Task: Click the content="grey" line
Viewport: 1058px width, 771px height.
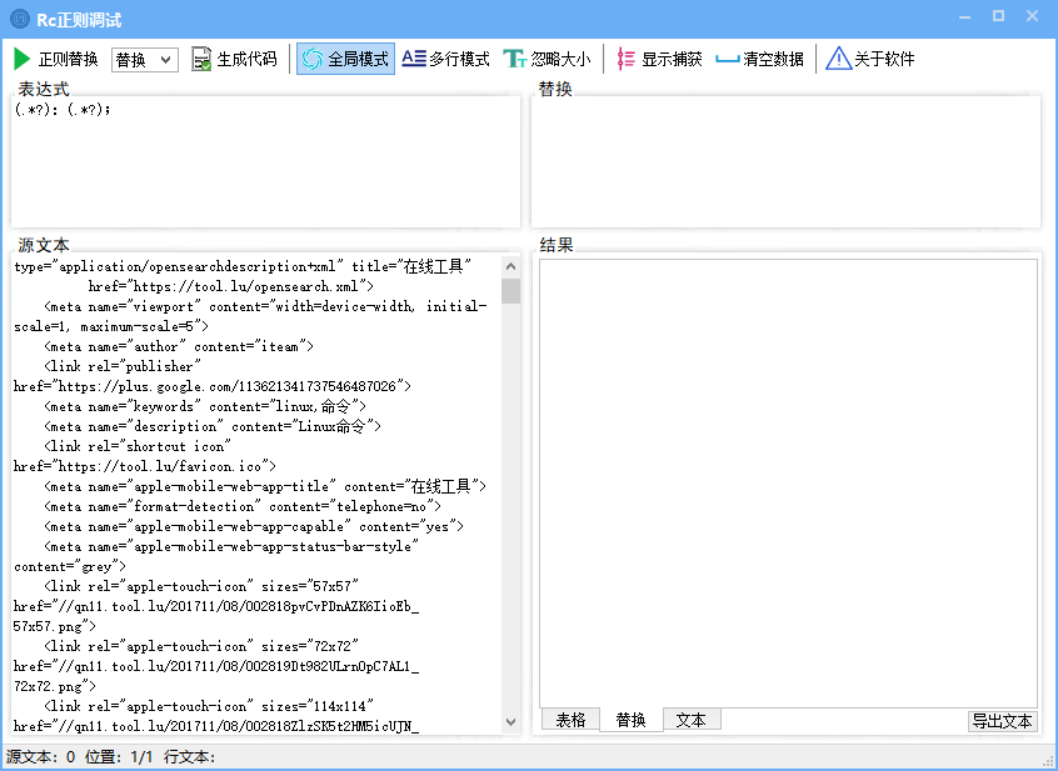Action: [69, 567]
